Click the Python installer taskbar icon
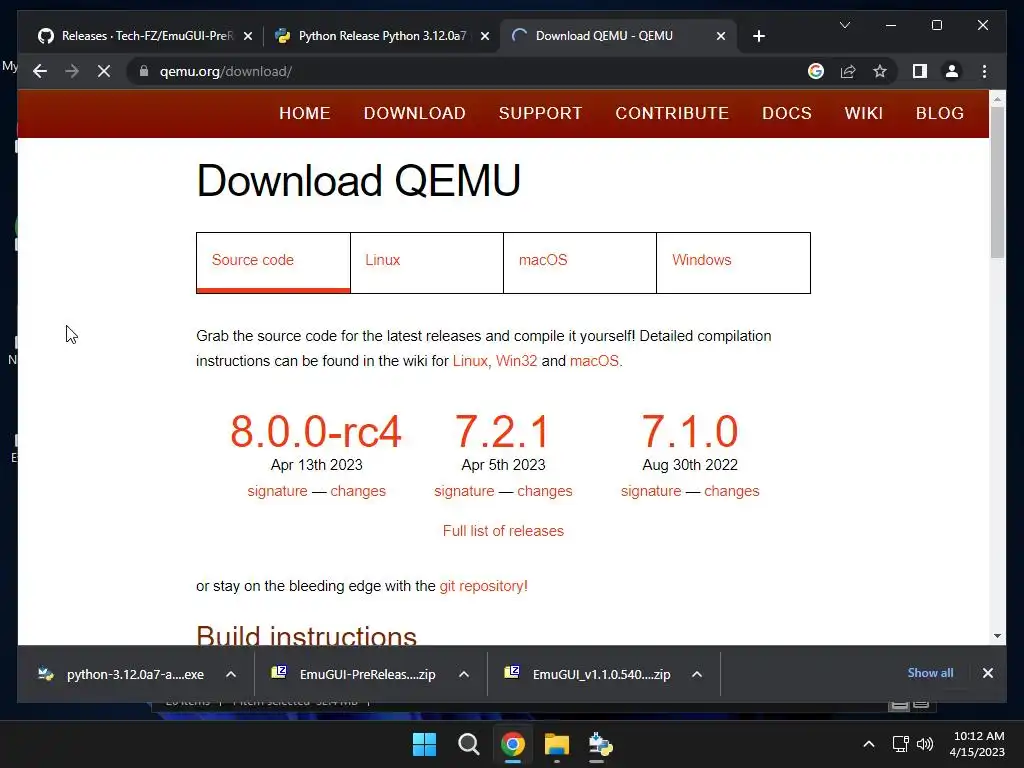 (600, 744)
